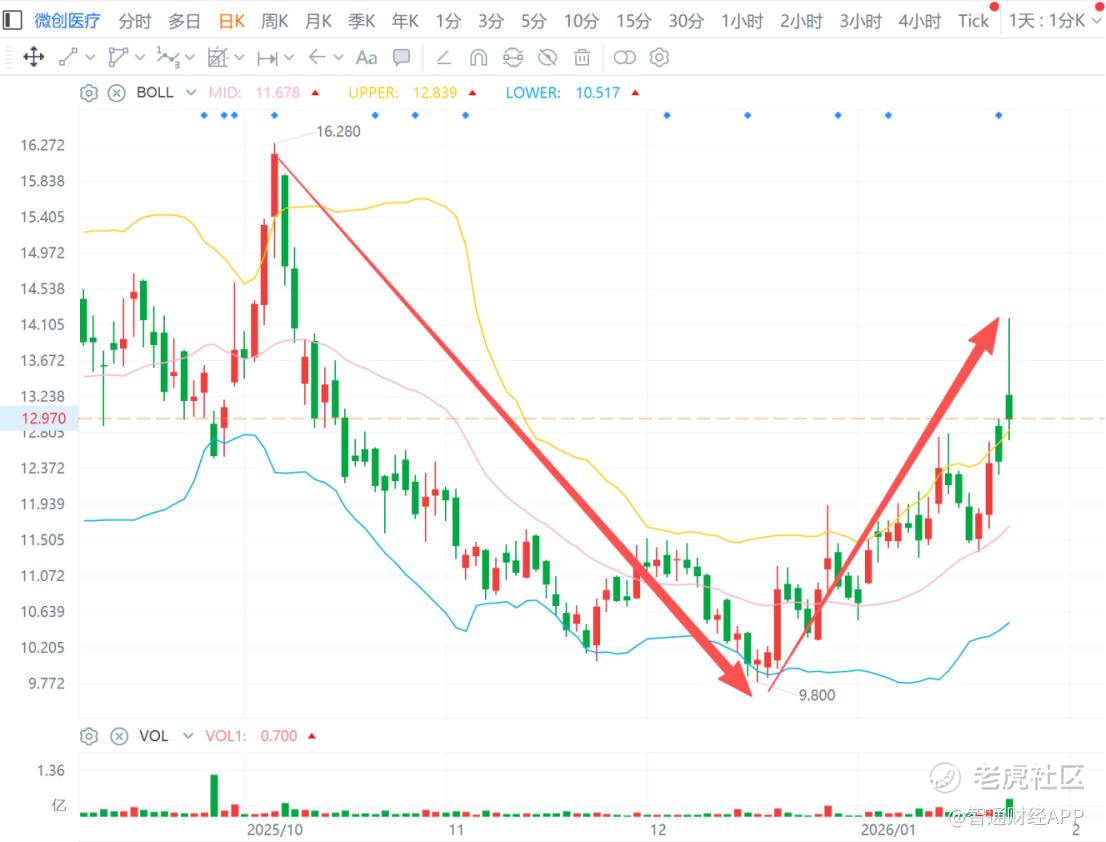Open VOL indicator settings gear
1106x842 pixels.
88,736
